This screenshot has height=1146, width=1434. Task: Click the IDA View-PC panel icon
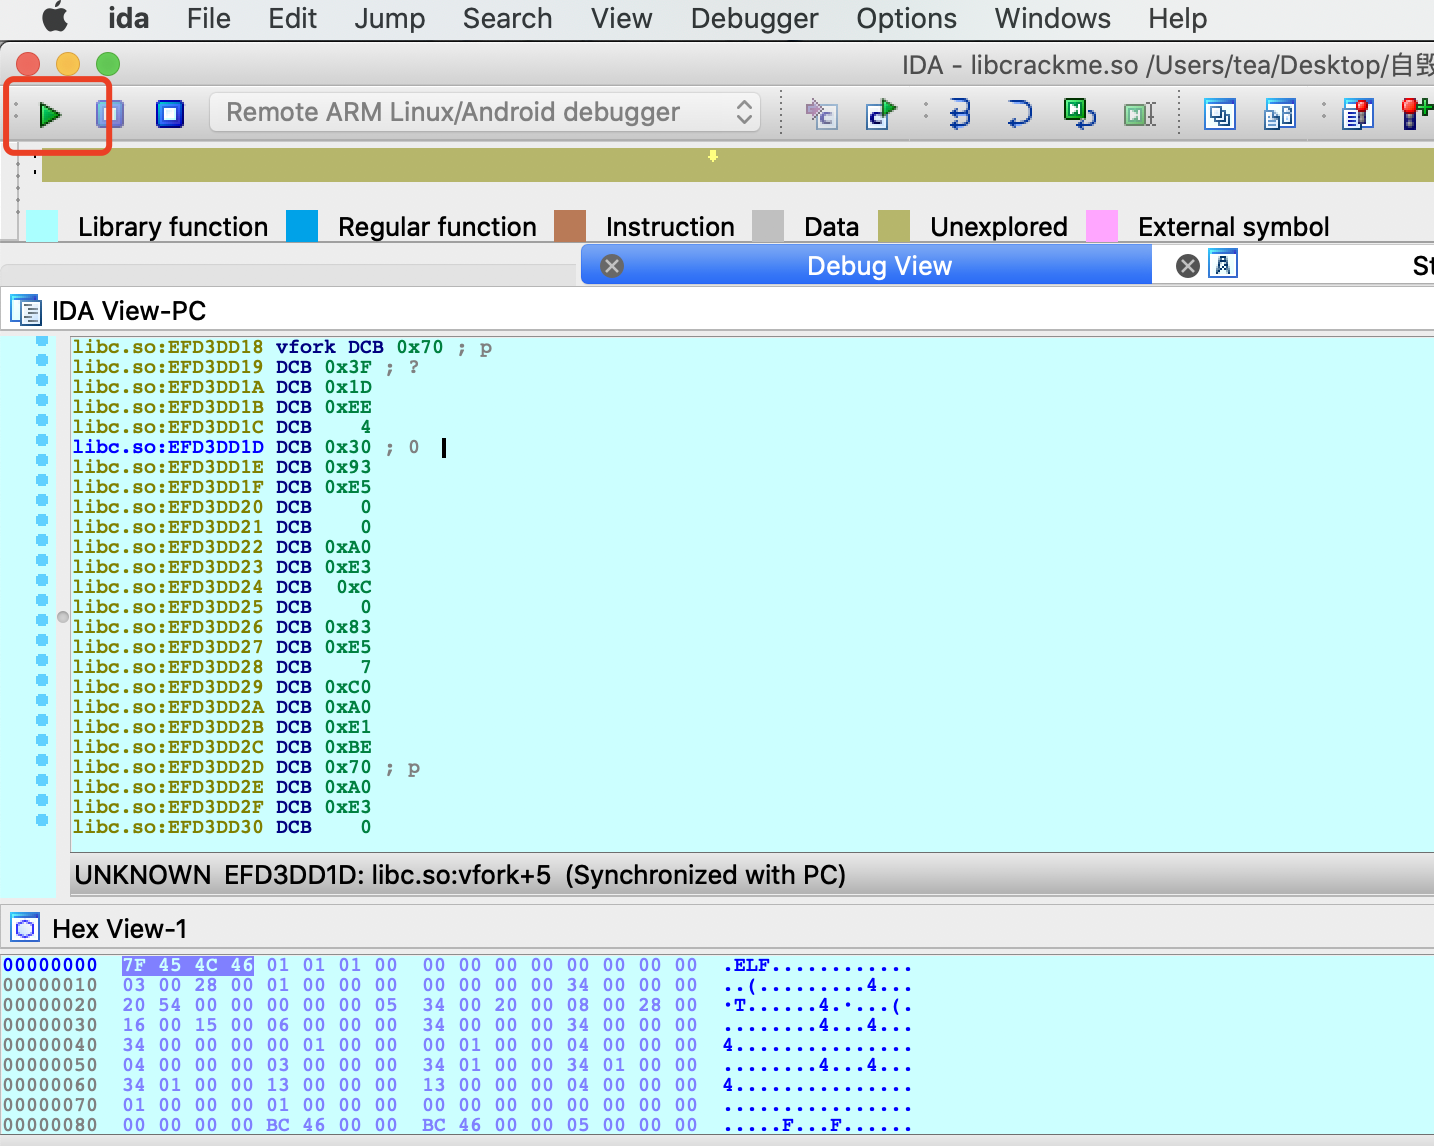tap(25, 310)
